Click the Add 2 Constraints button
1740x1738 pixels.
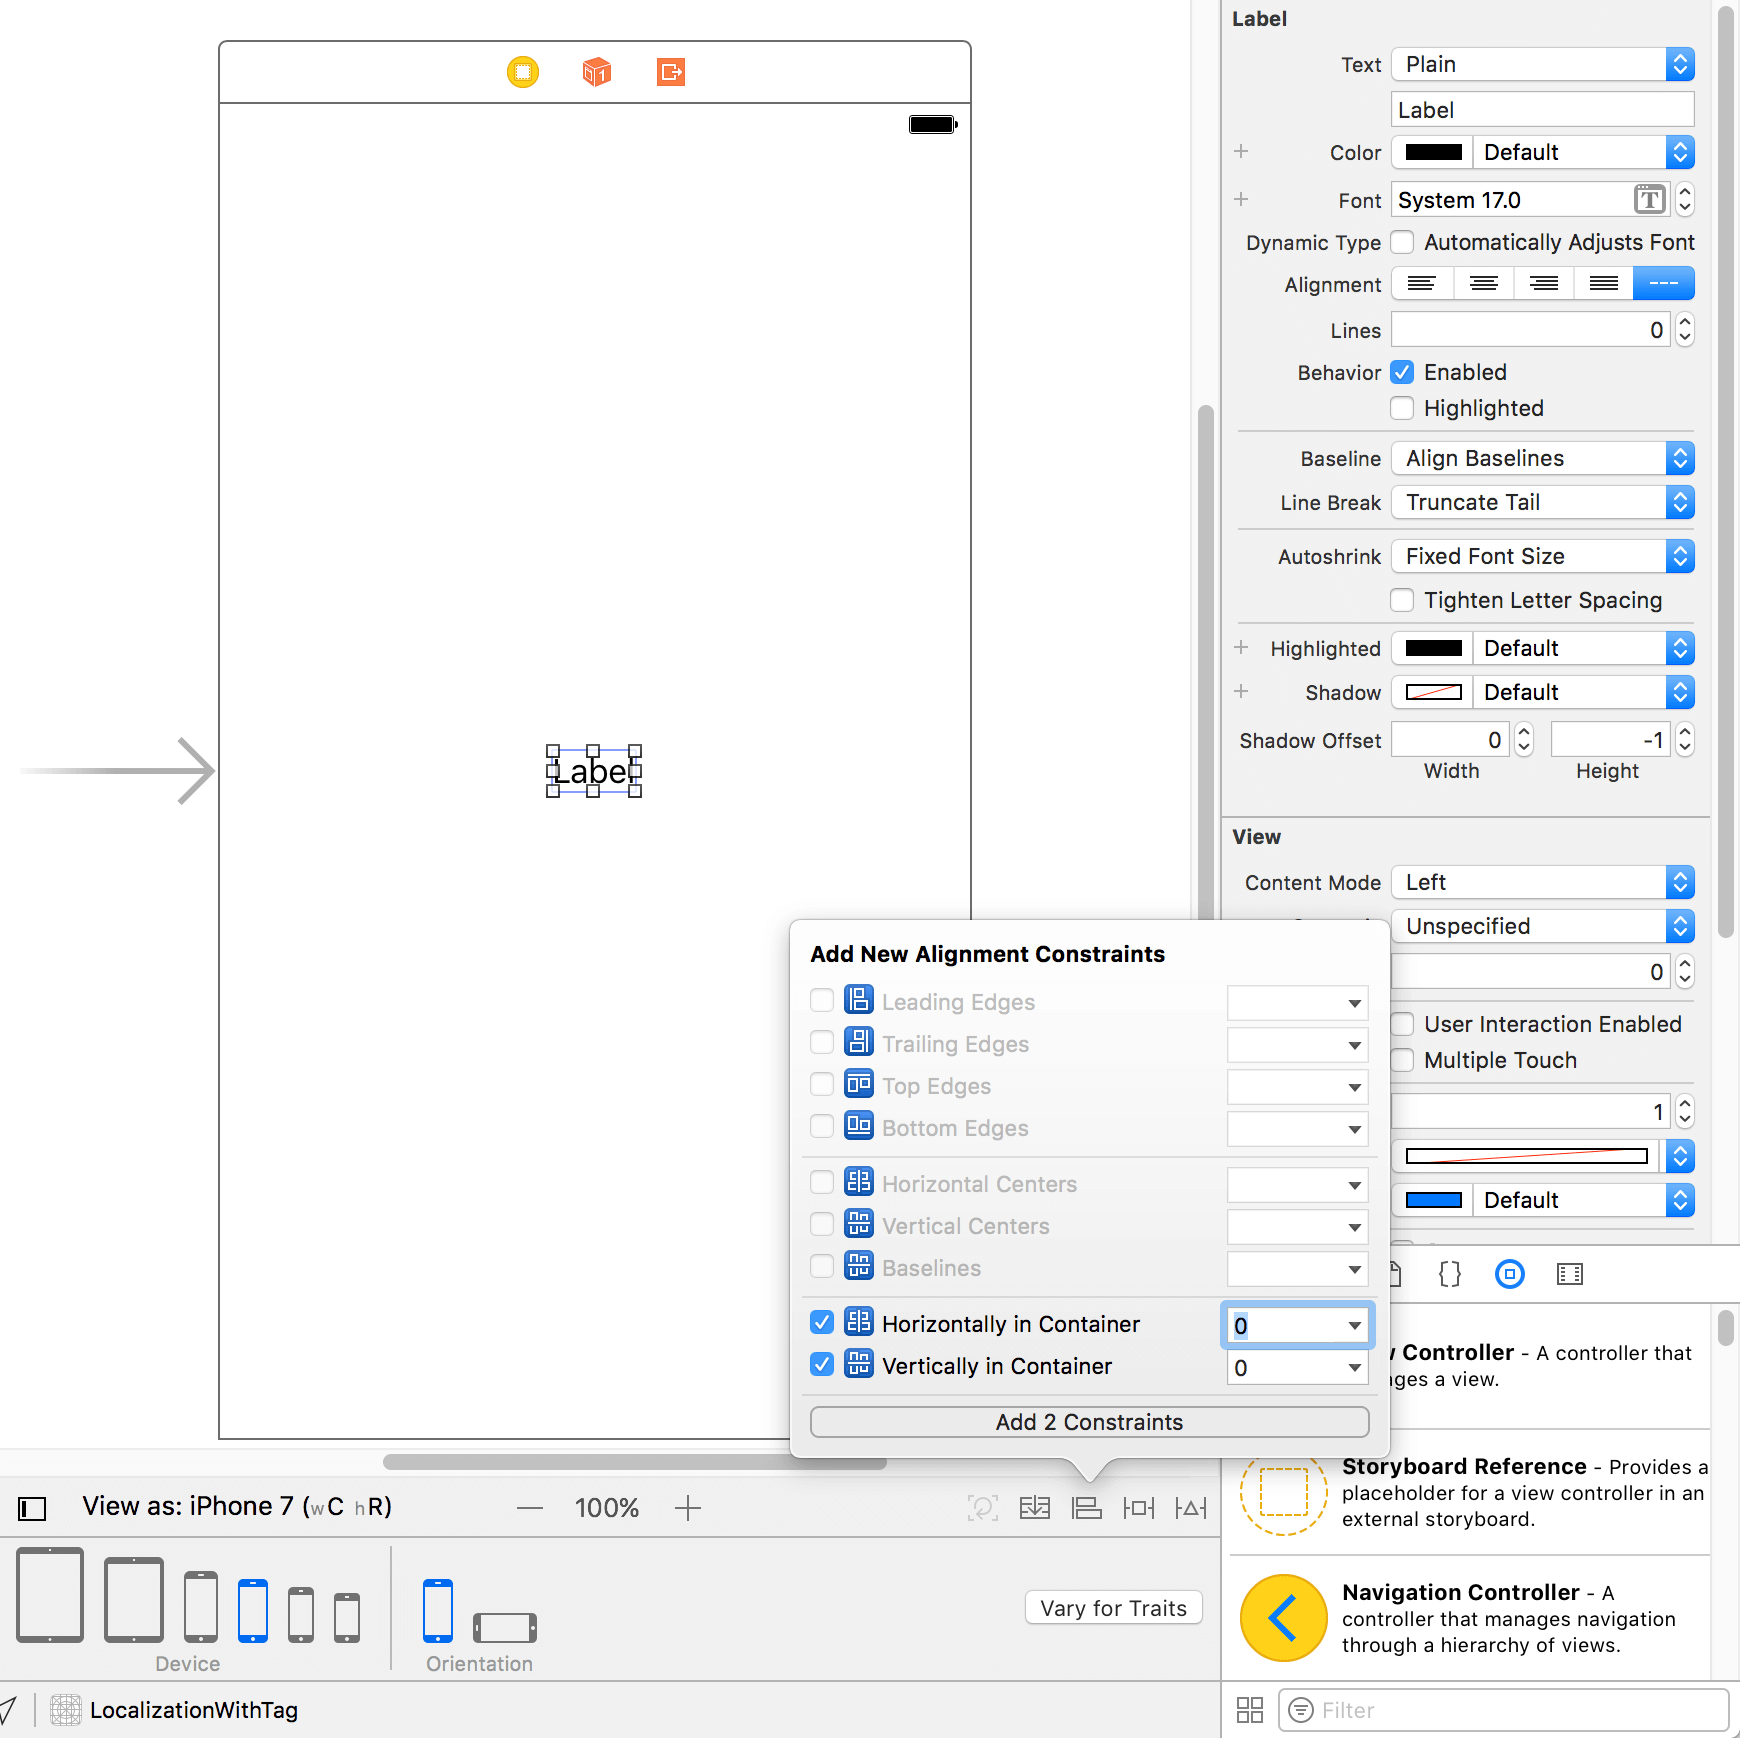1089,1421
